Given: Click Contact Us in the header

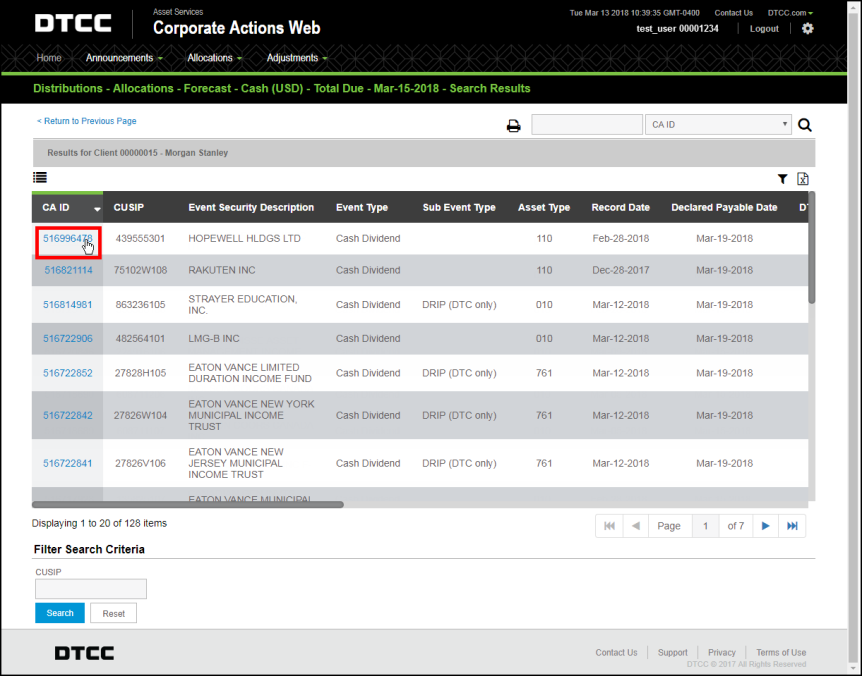Looking at the screenshot, I should [733, 13].
